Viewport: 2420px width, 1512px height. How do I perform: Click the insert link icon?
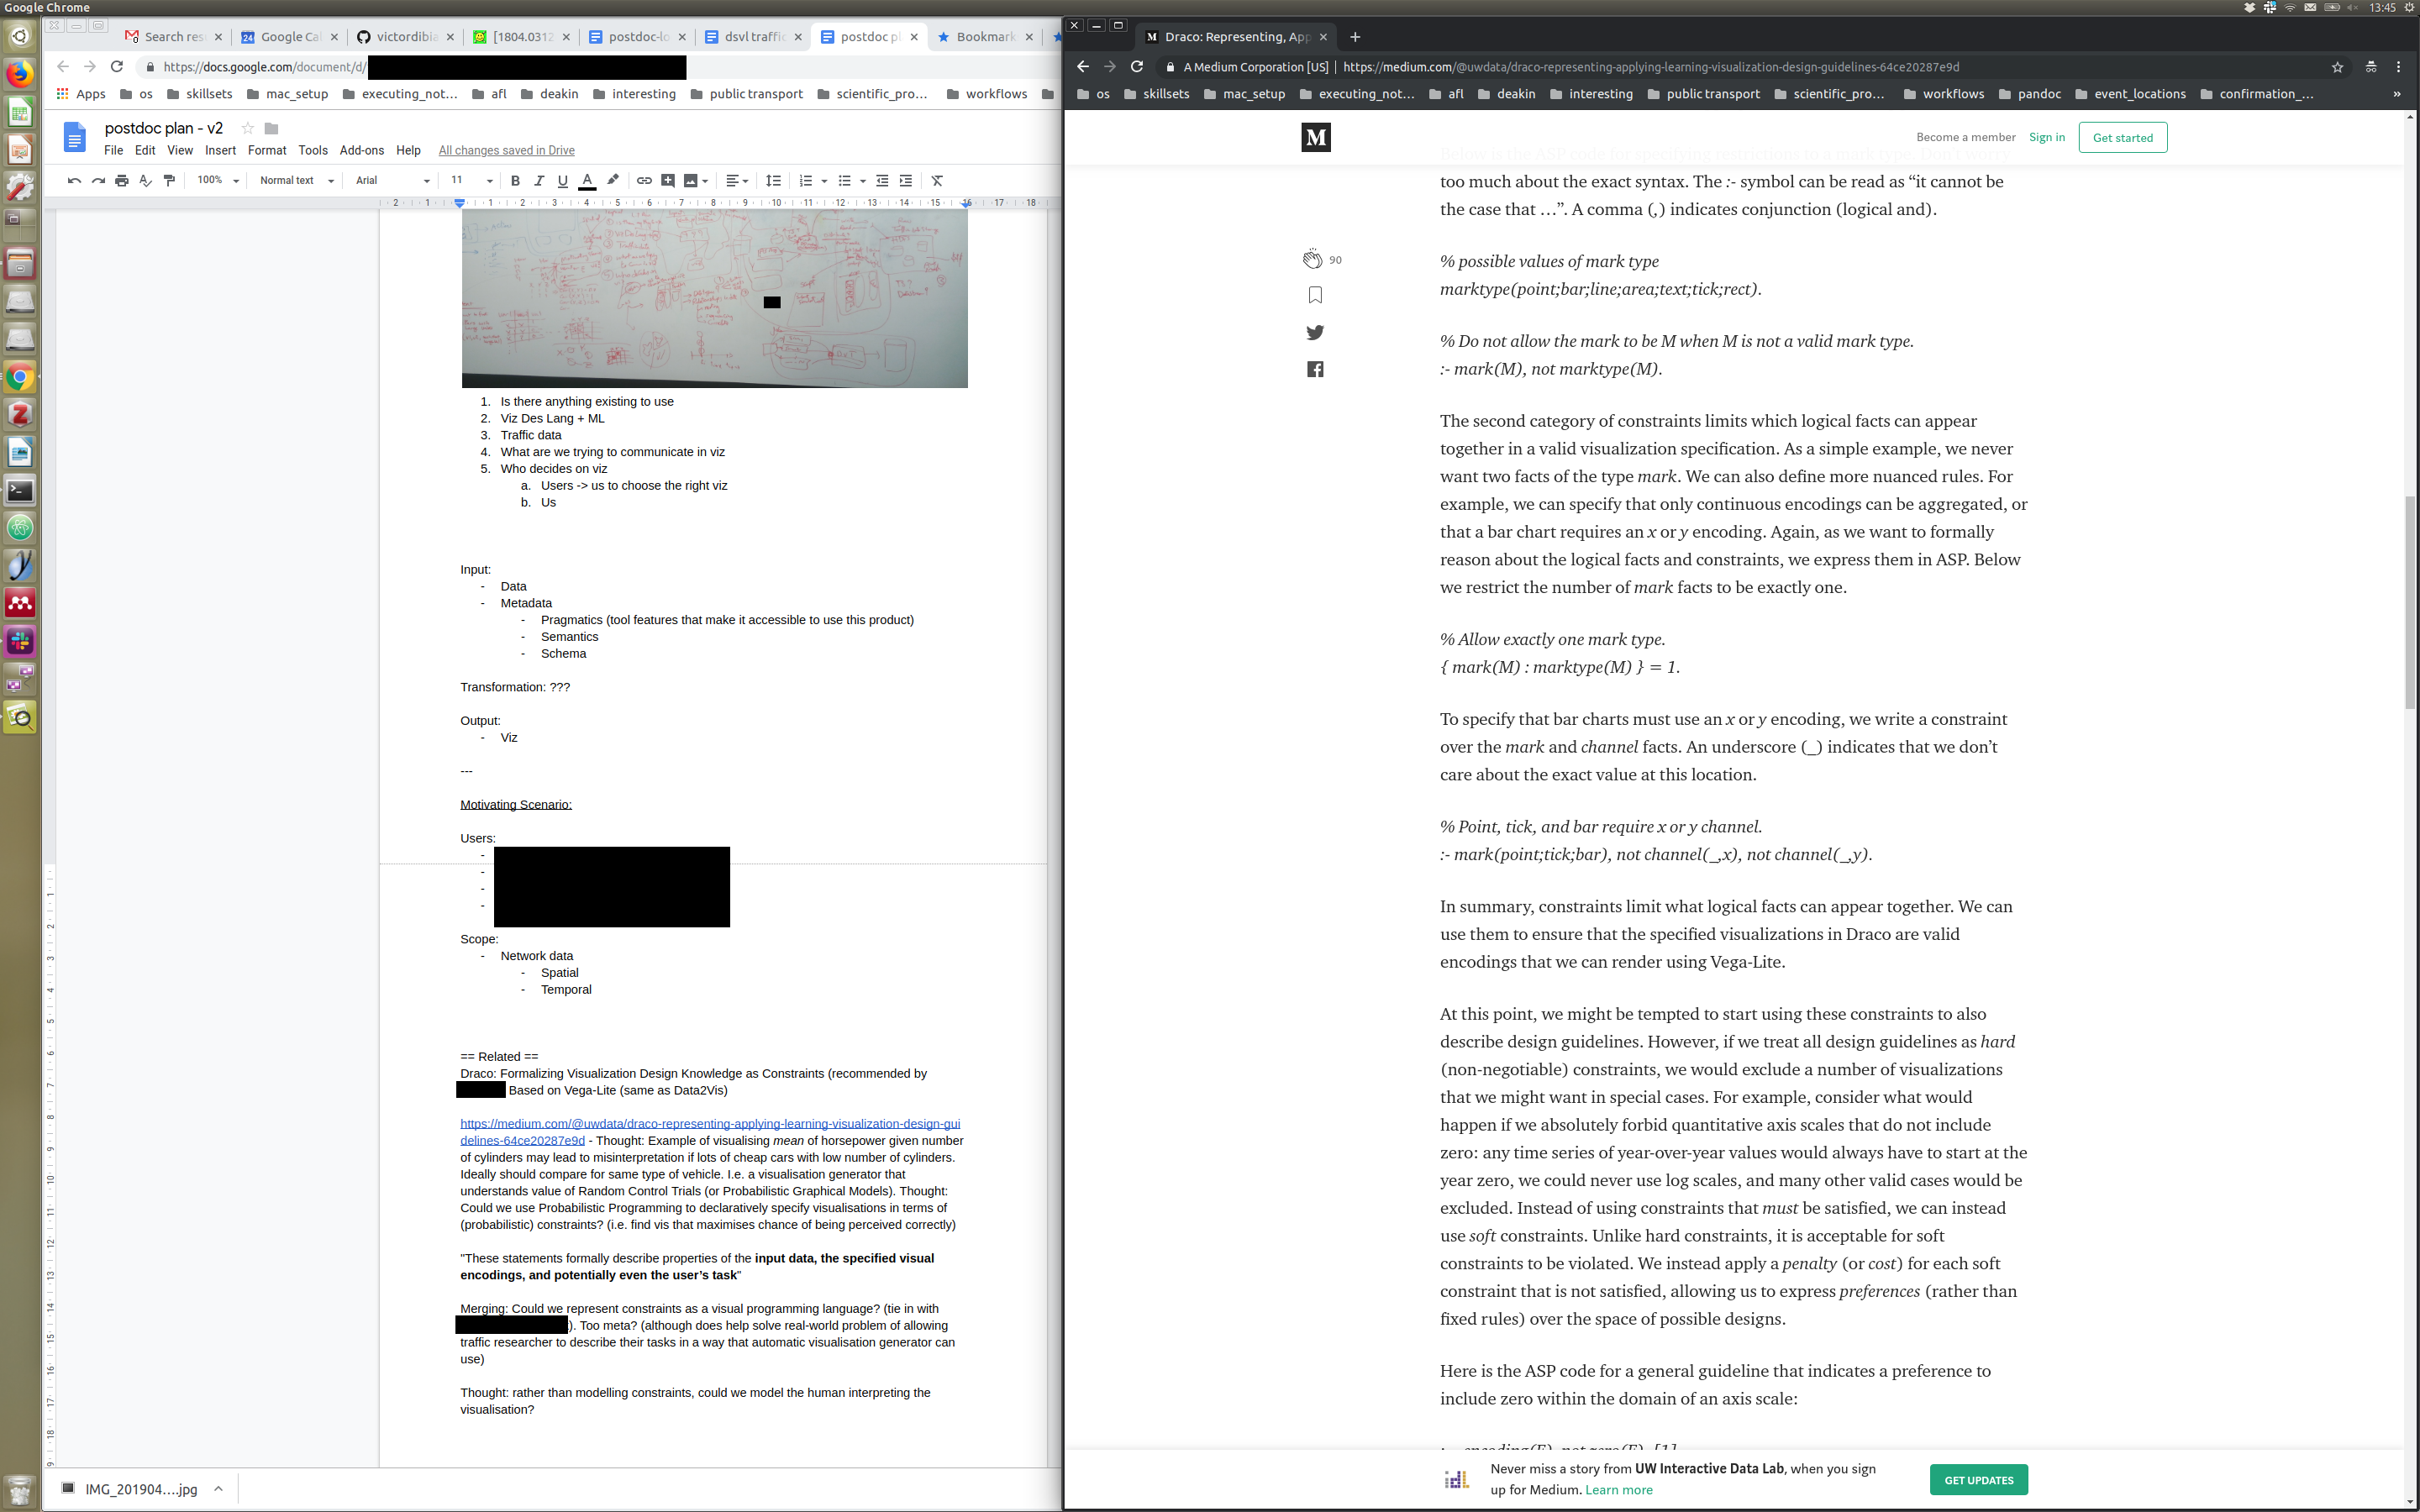click(x=644, y=180)
